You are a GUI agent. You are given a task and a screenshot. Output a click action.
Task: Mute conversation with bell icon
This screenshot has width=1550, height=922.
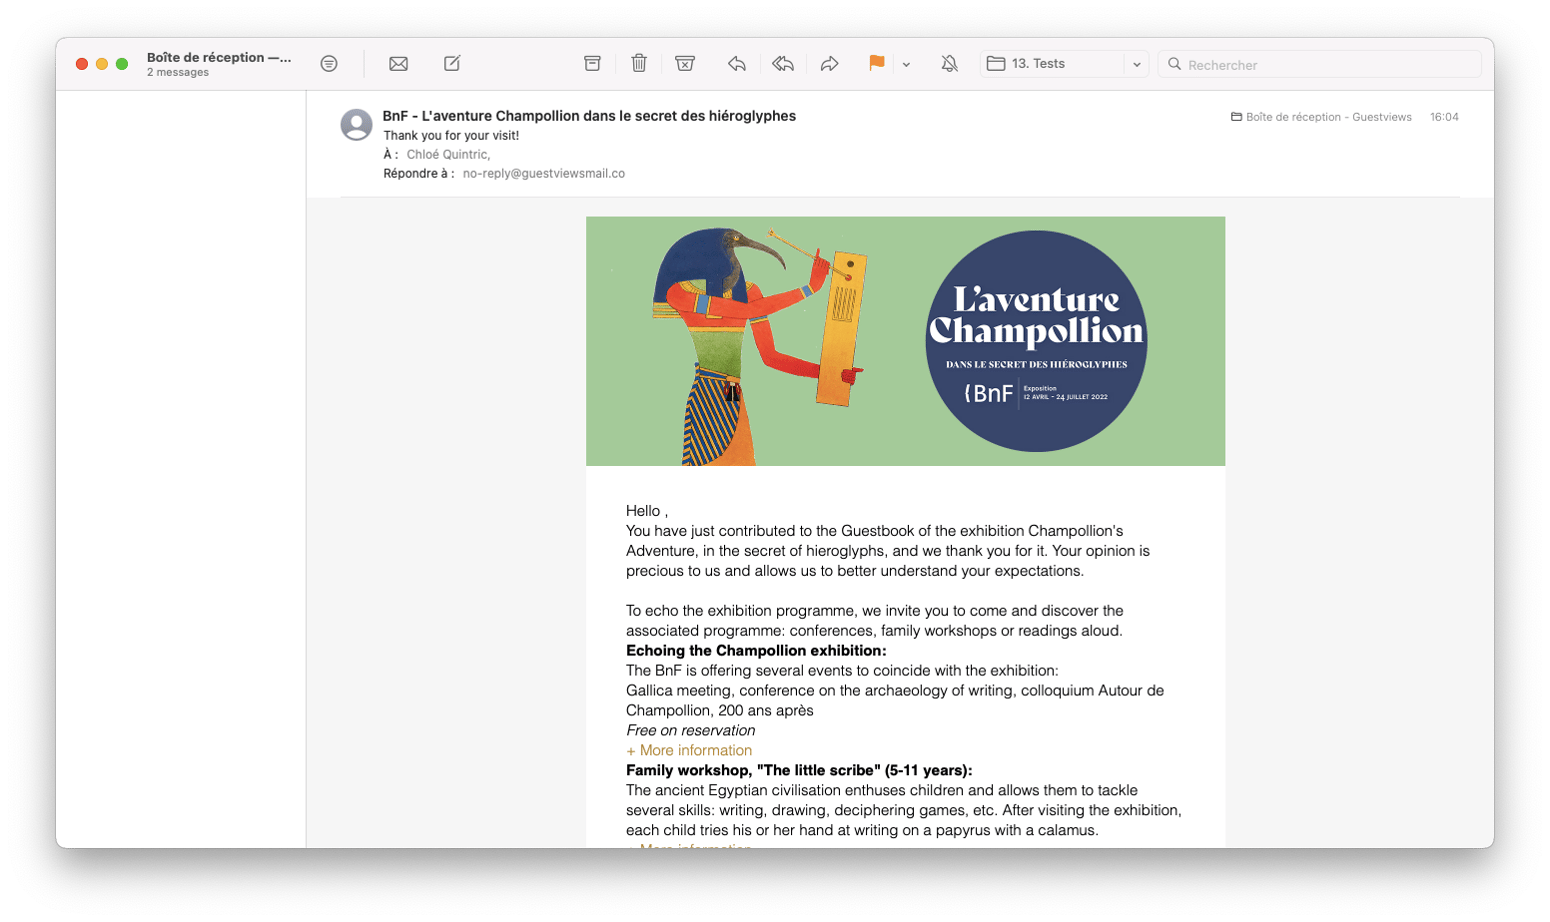tap(949, 64)
